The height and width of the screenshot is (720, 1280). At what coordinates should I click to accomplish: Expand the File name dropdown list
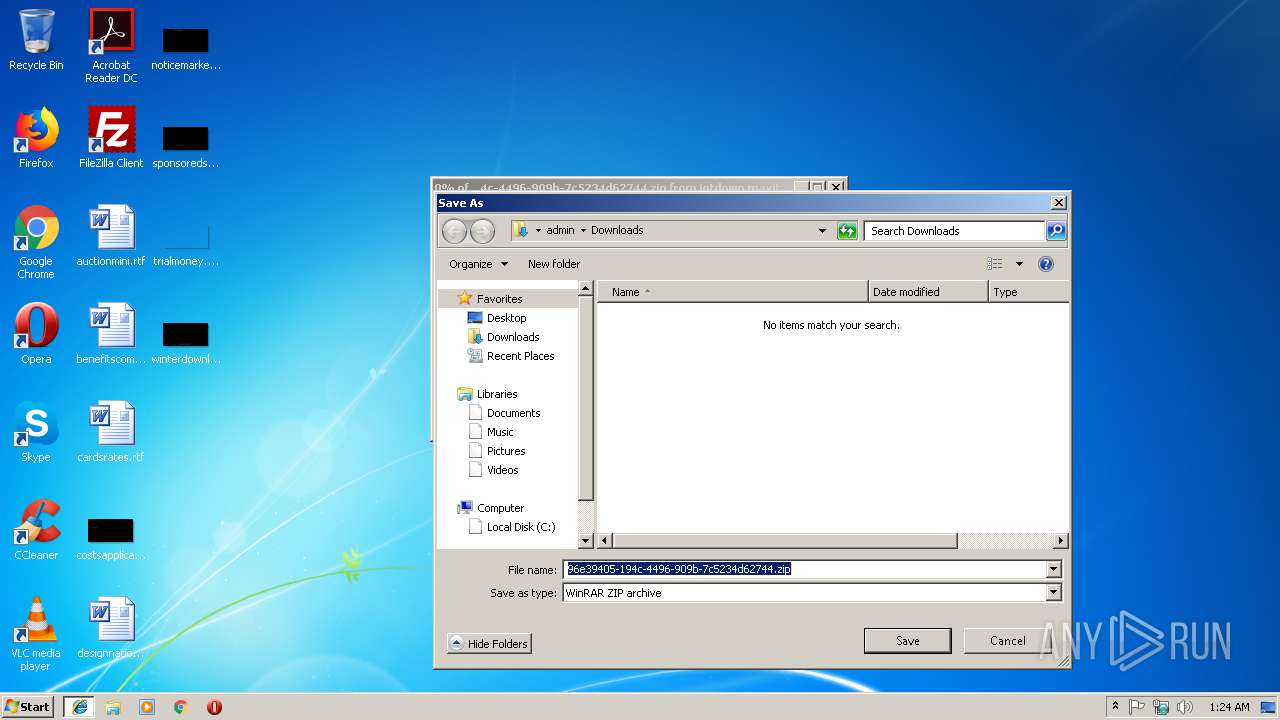[1053, 570]
